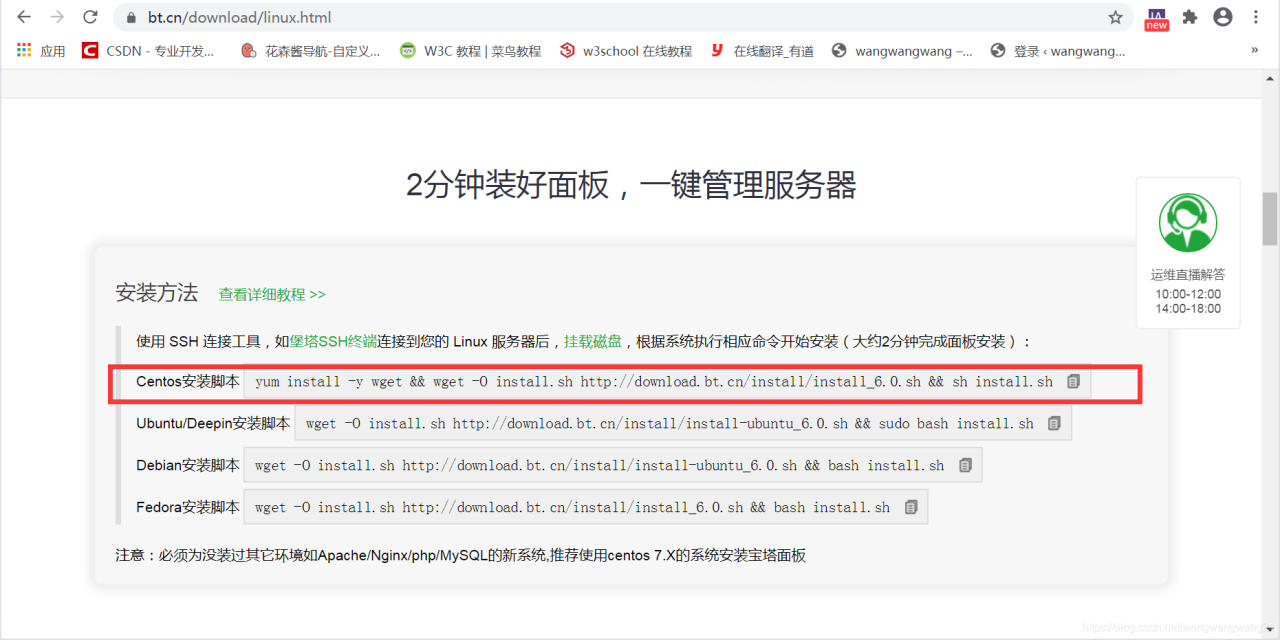Image resolution: width=1280 pixels, height=640 pixels.
Task: Open the w3school 在线教程 bookmark
Action: click(x=626, y=51)
